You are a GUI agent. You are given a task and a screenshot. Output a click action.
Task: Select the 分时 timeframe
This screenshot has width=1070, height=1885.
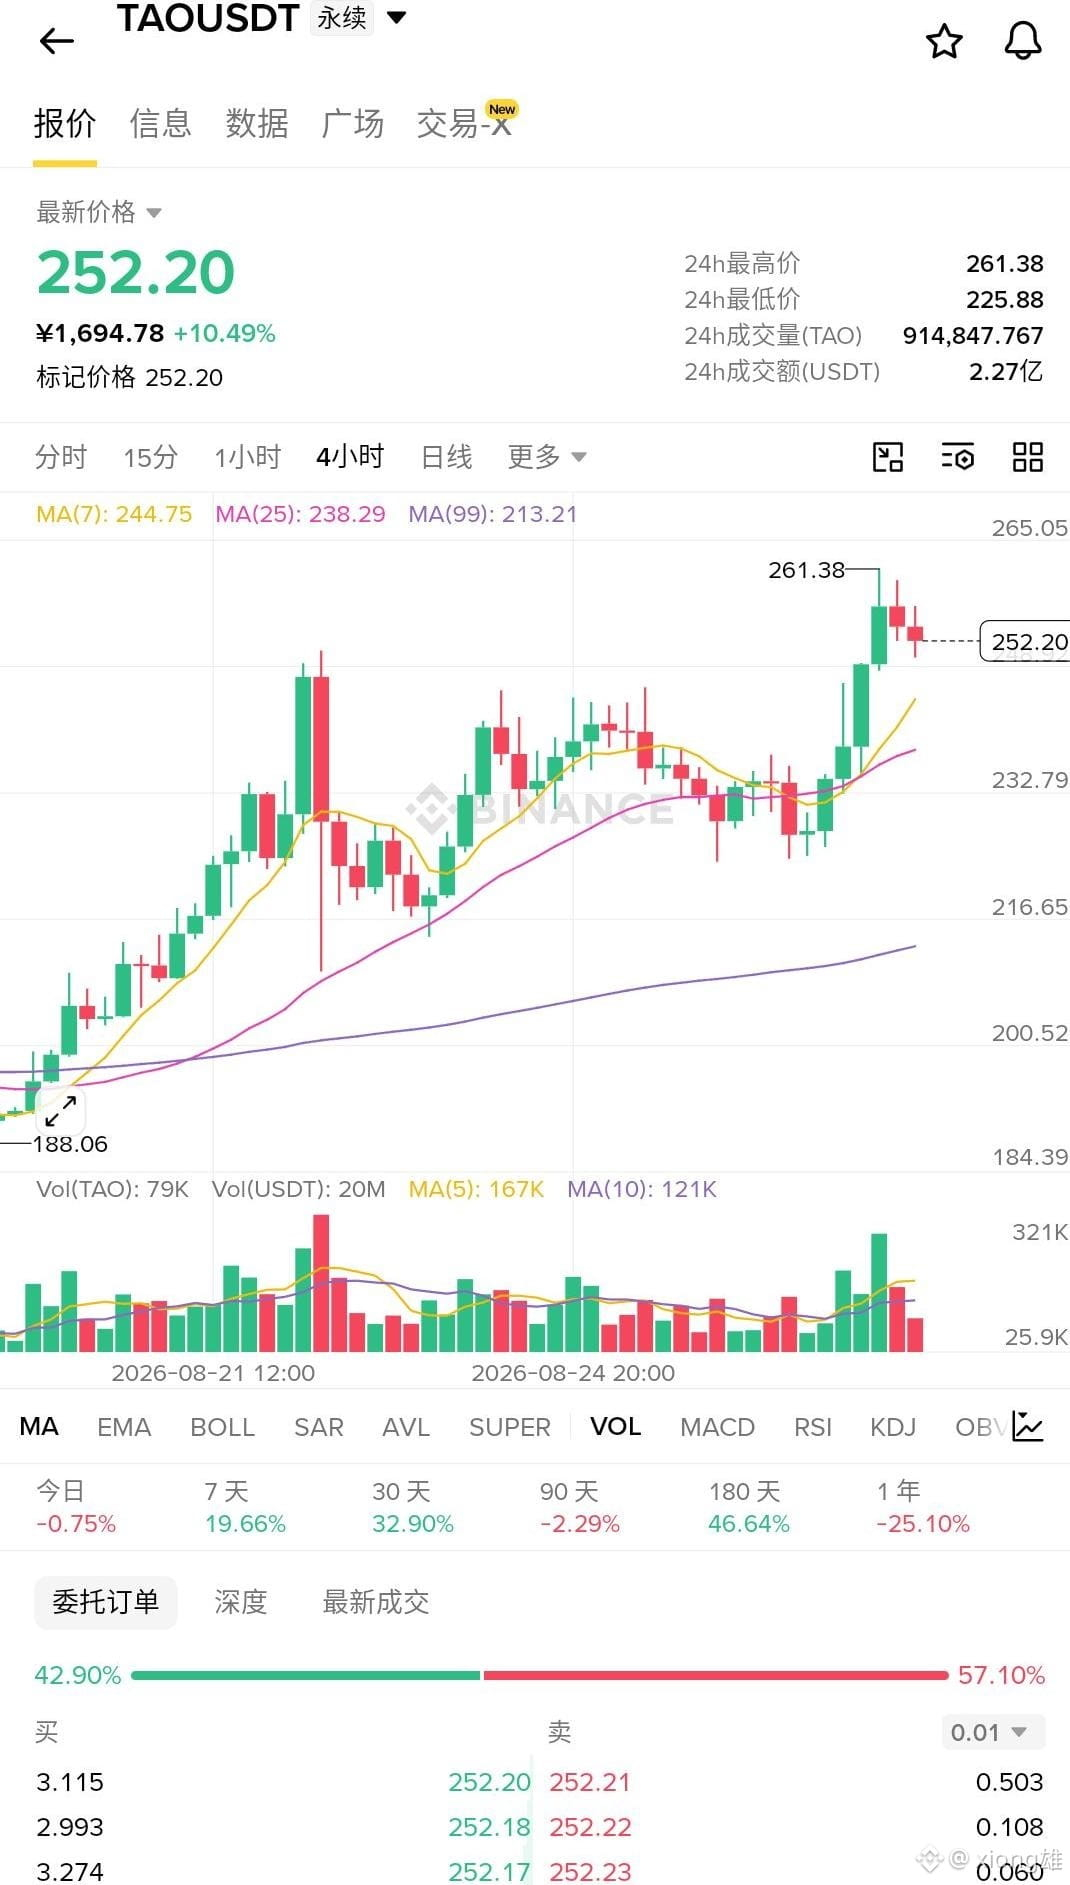click(61, 457)
